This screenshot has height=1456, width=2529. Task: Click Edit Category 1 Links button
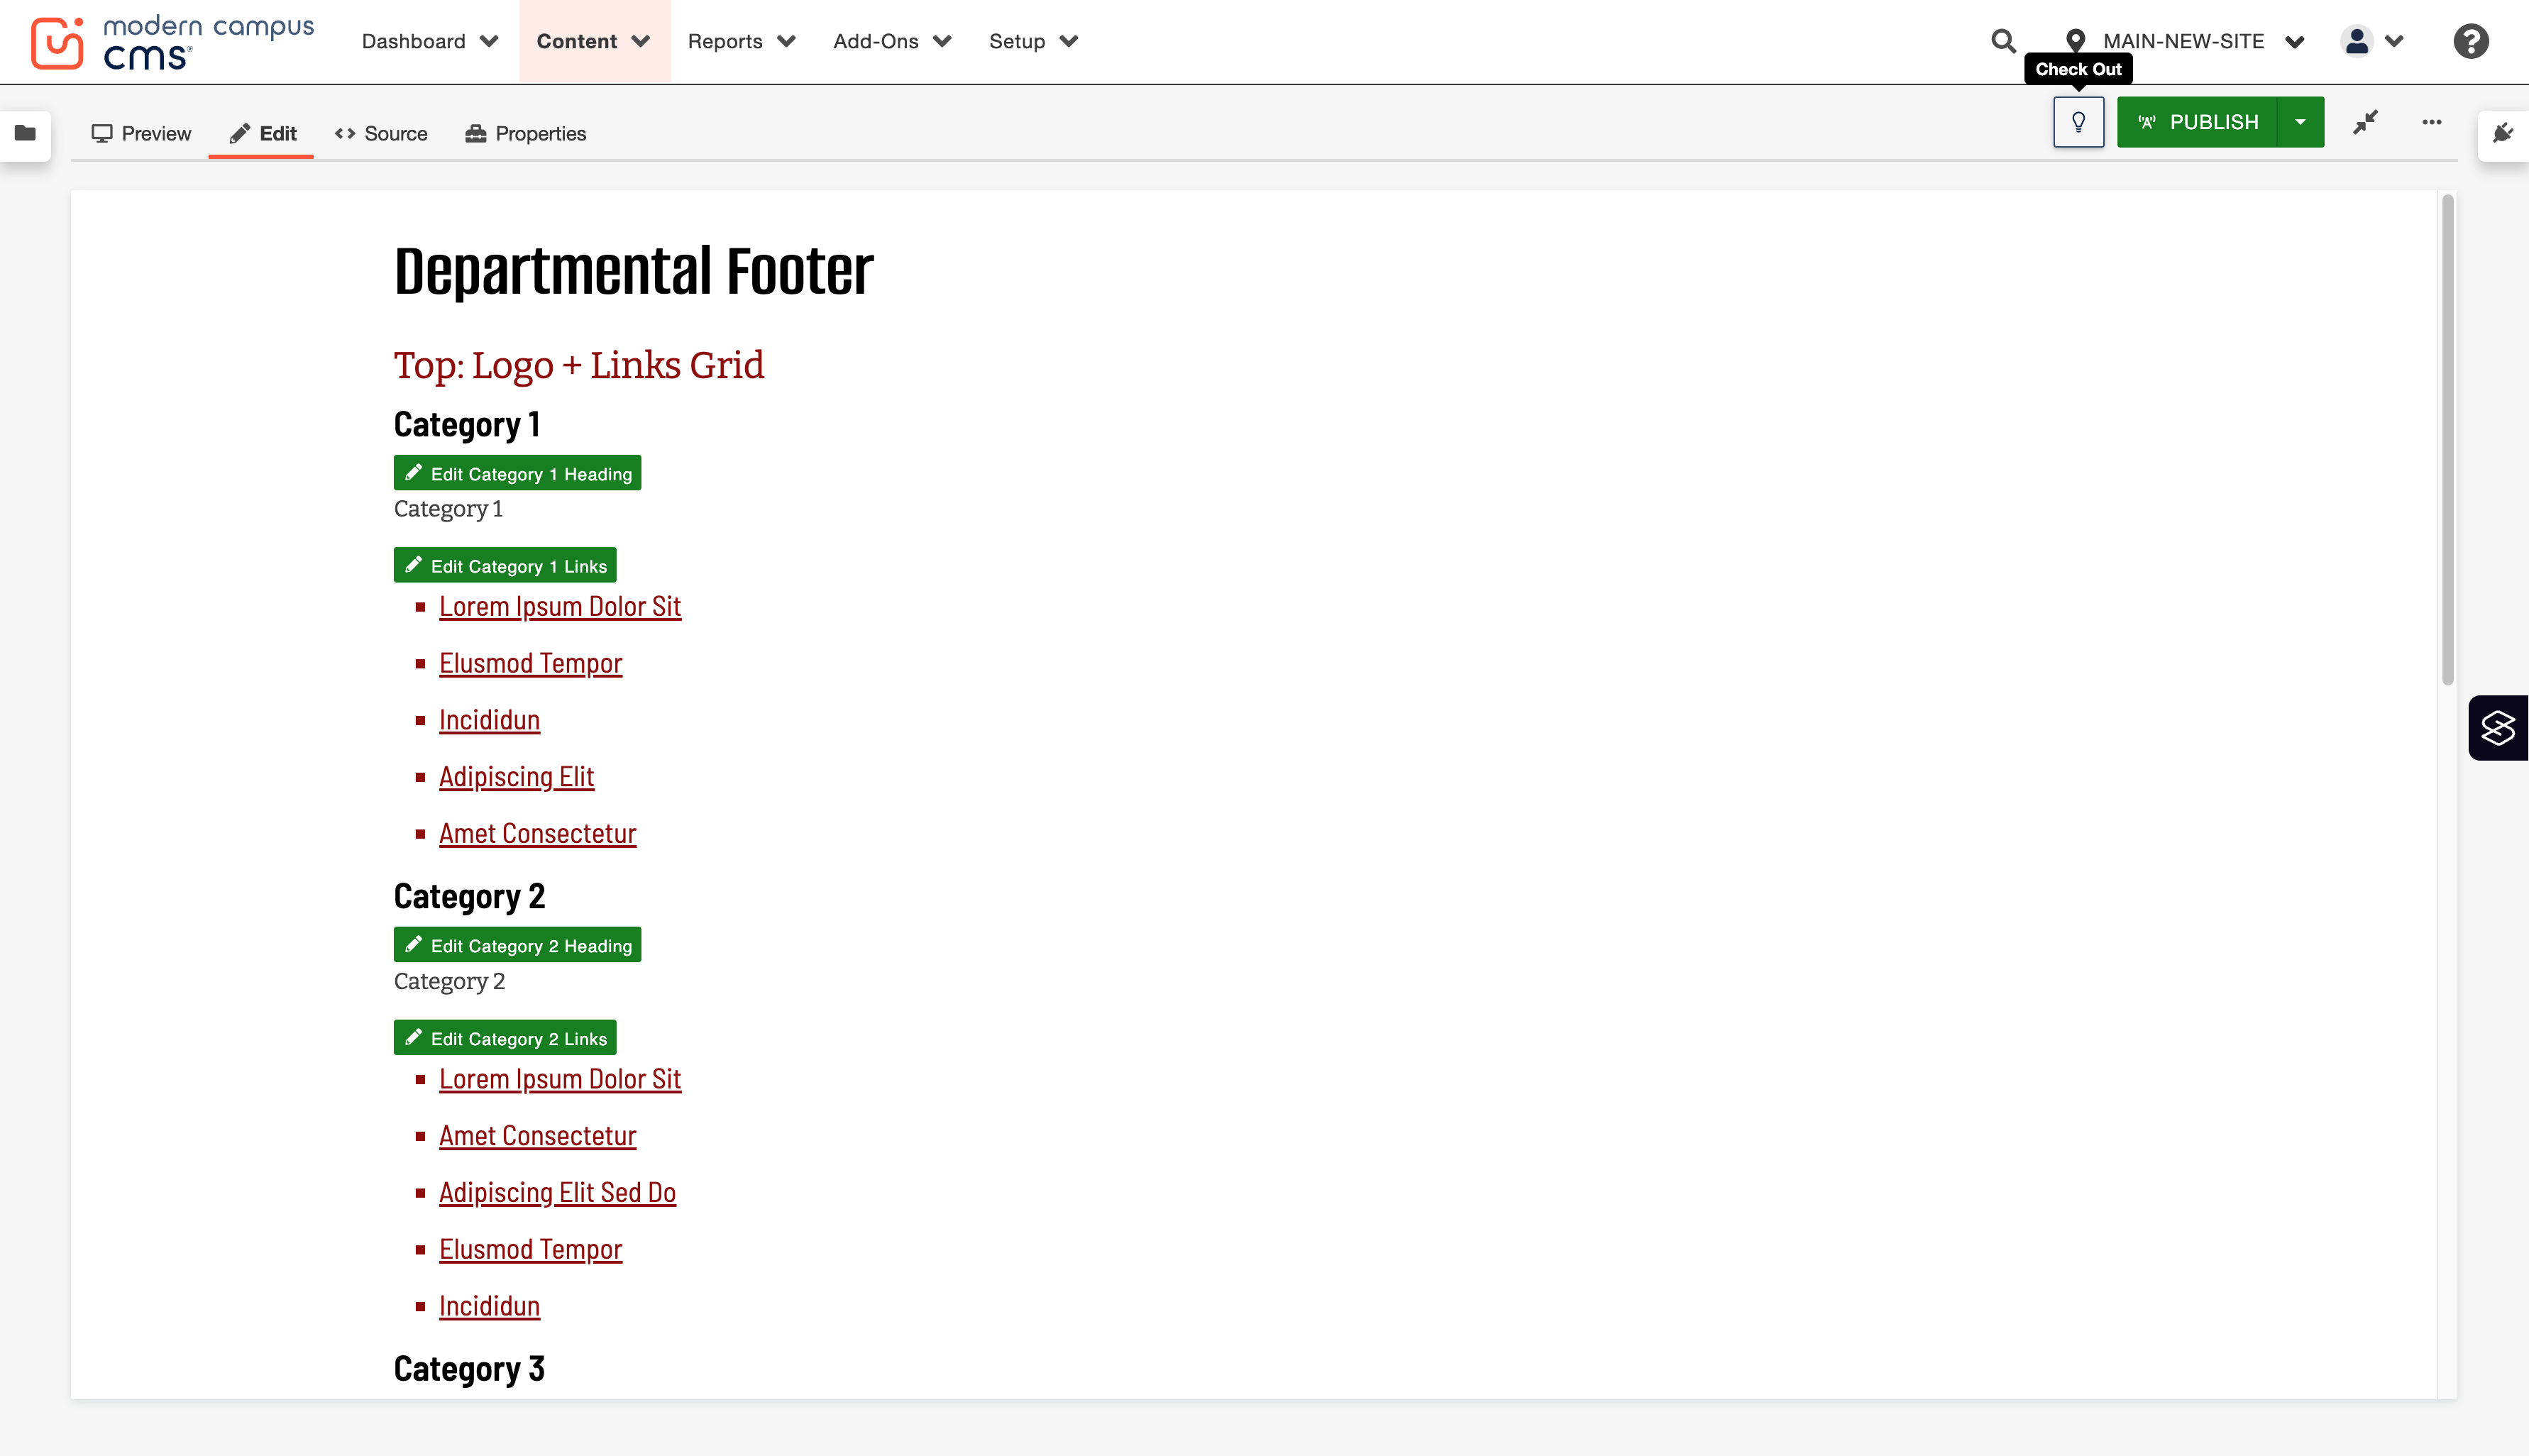click(x=505, y=565)
